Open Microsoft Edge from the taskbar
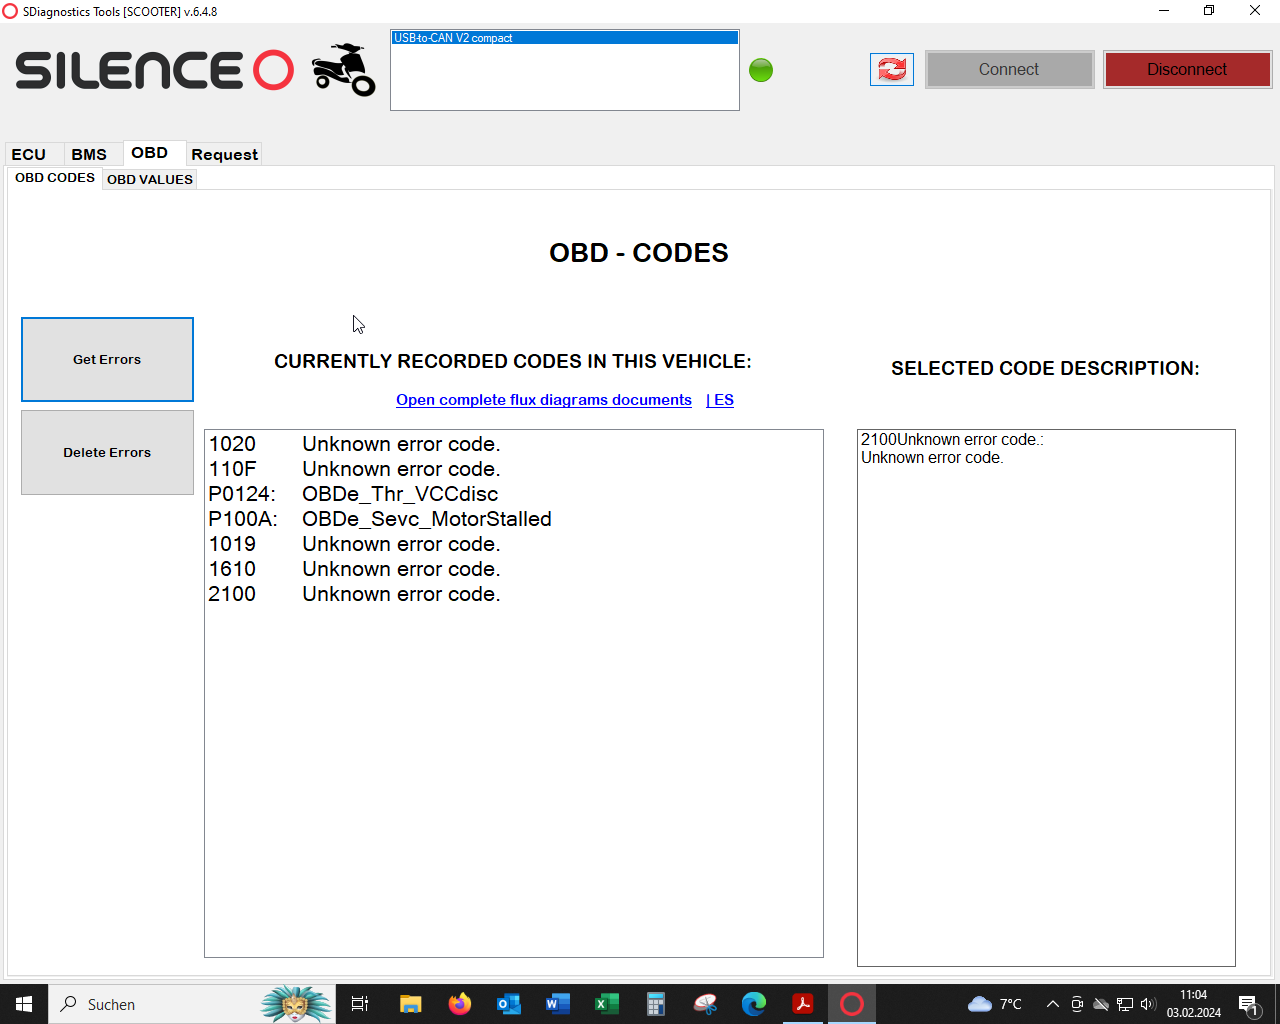 (754, 1004)
